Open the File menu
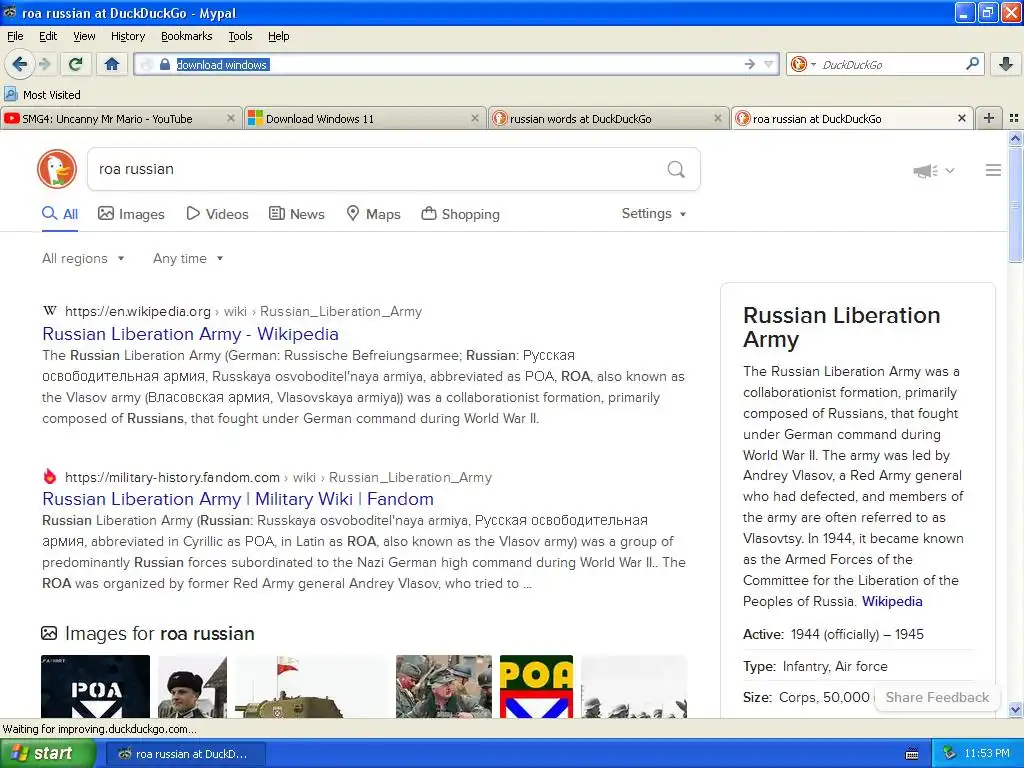Screen dimensions: 1024x768 coord(15,36)
